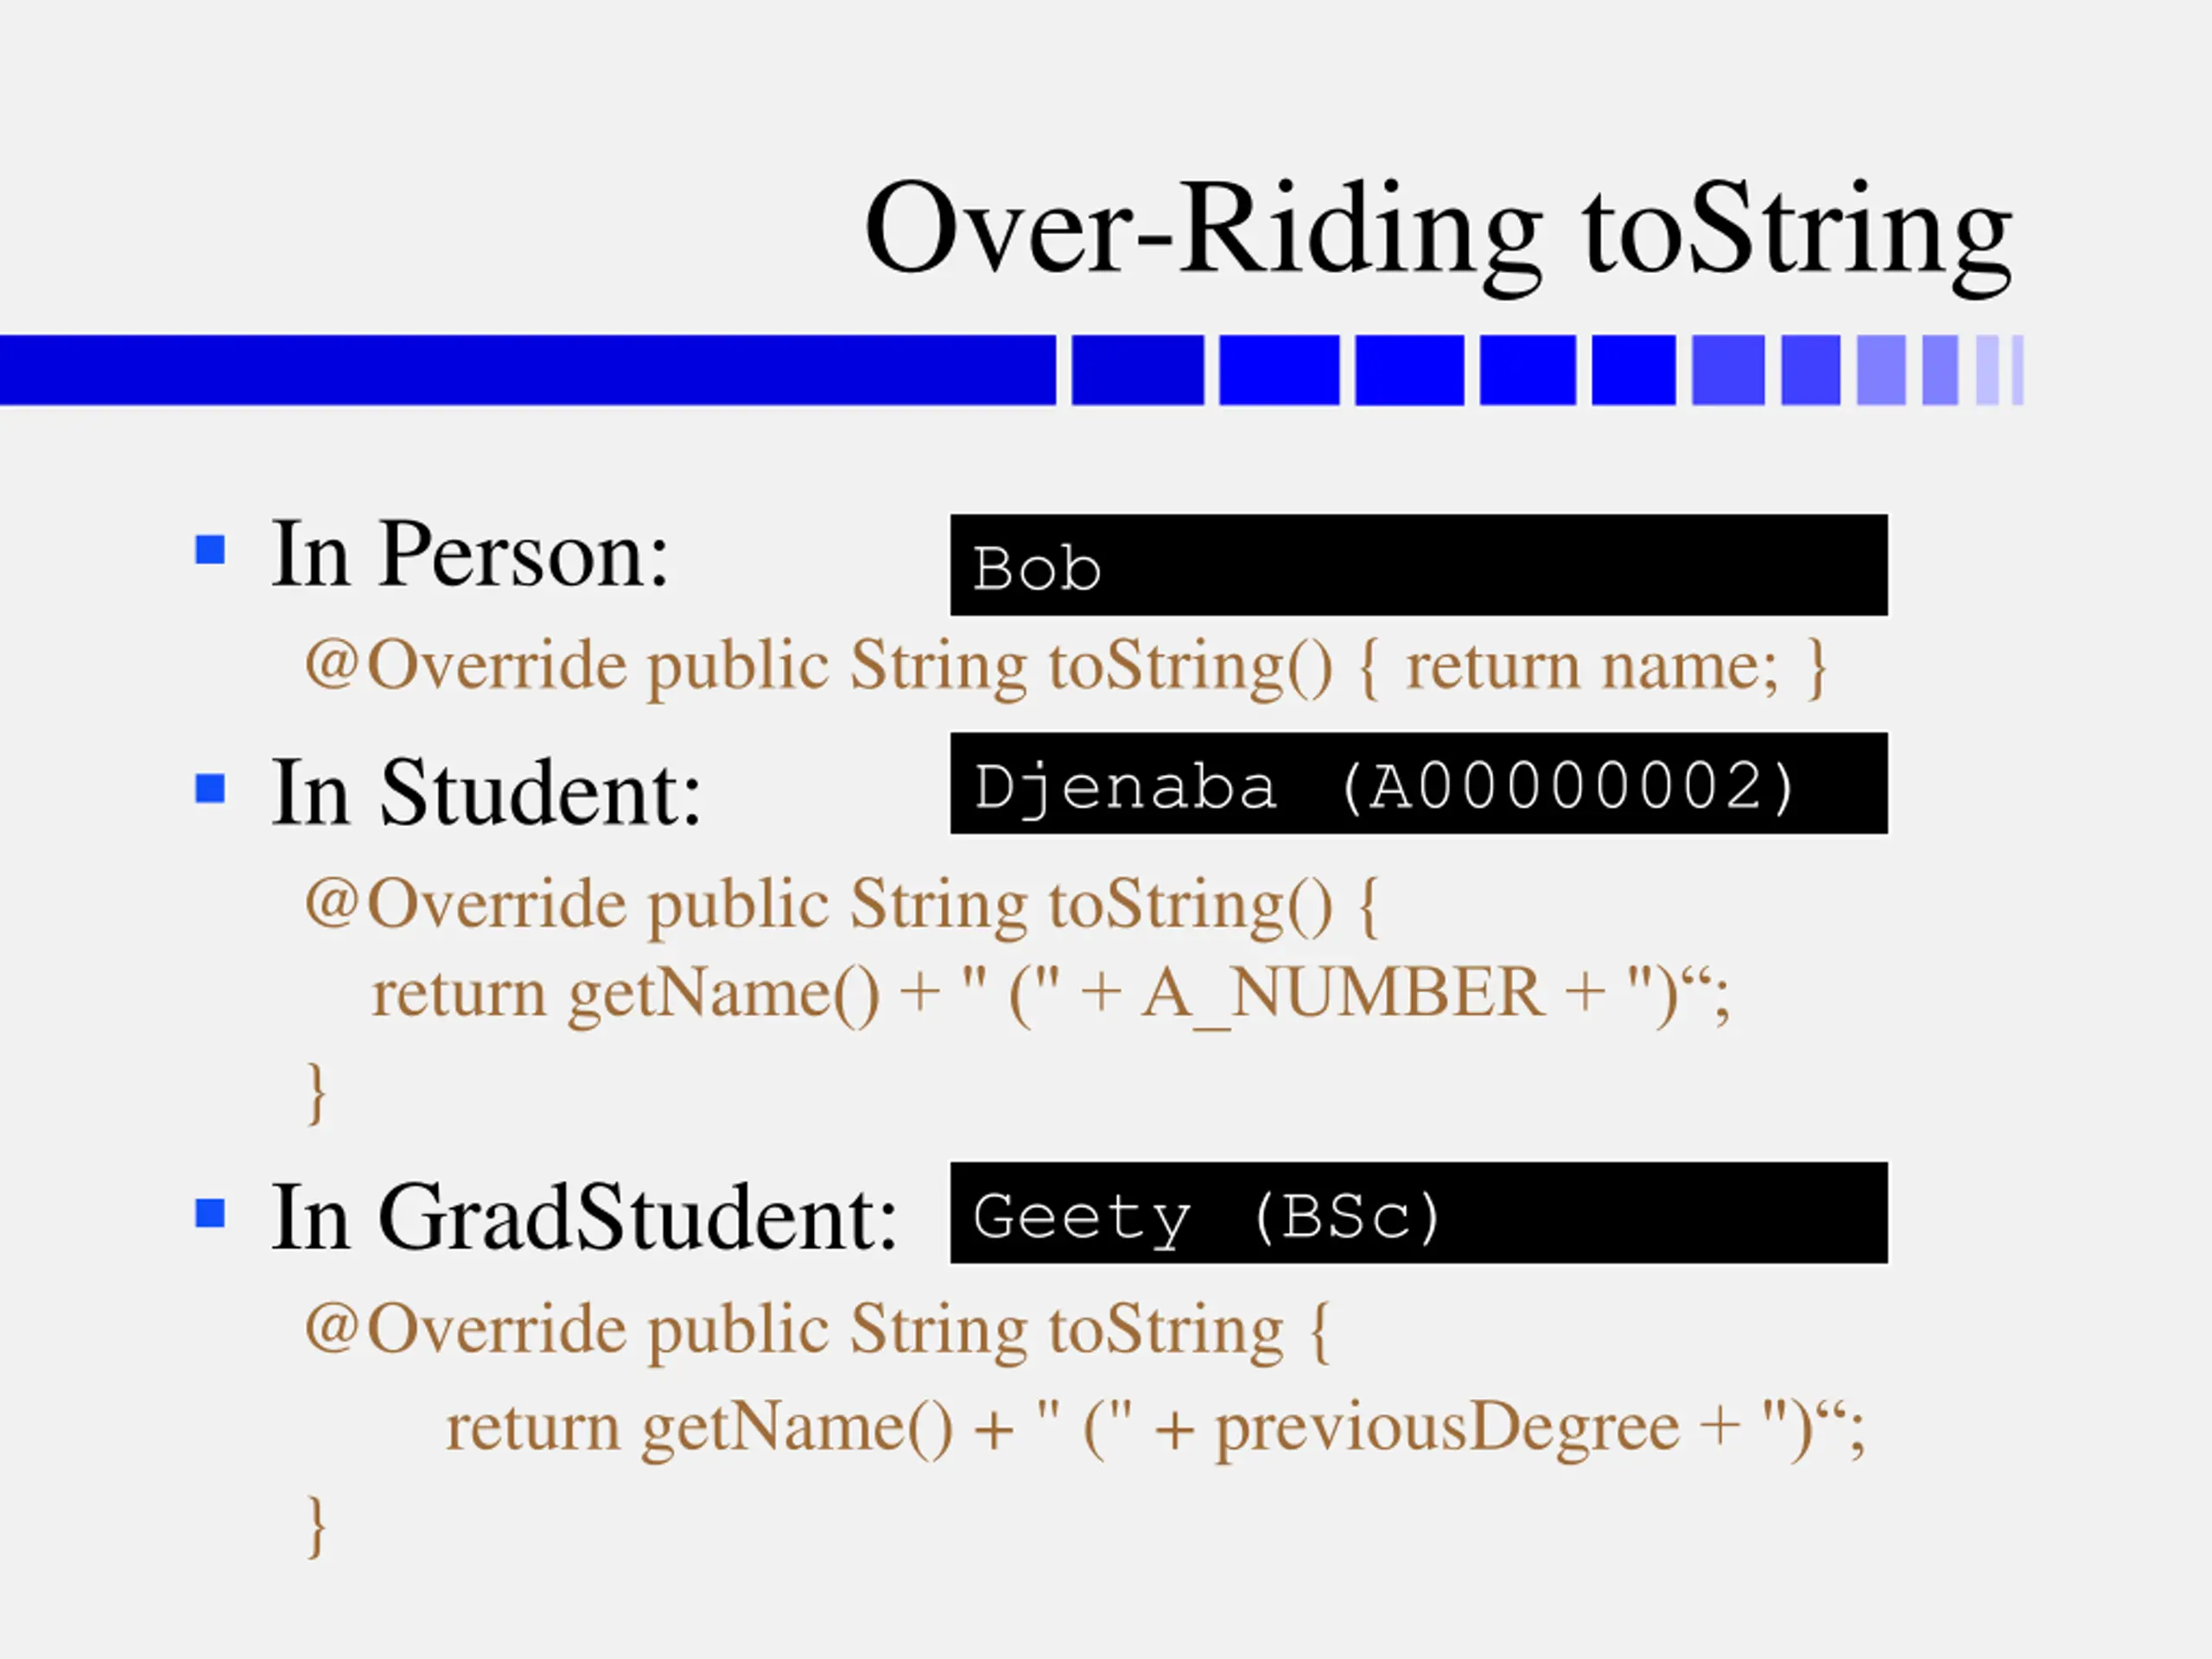Click the blue bullet beside In Person

[210, 550]
